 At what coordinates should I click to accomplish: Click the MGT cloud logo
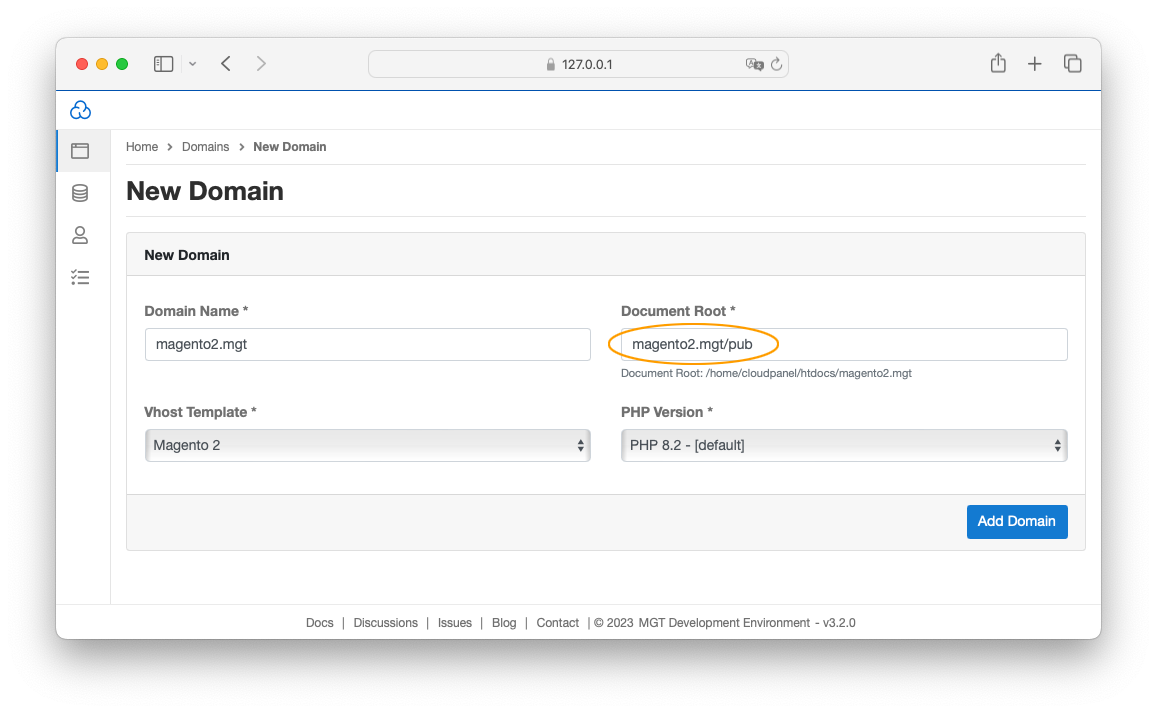80,110
